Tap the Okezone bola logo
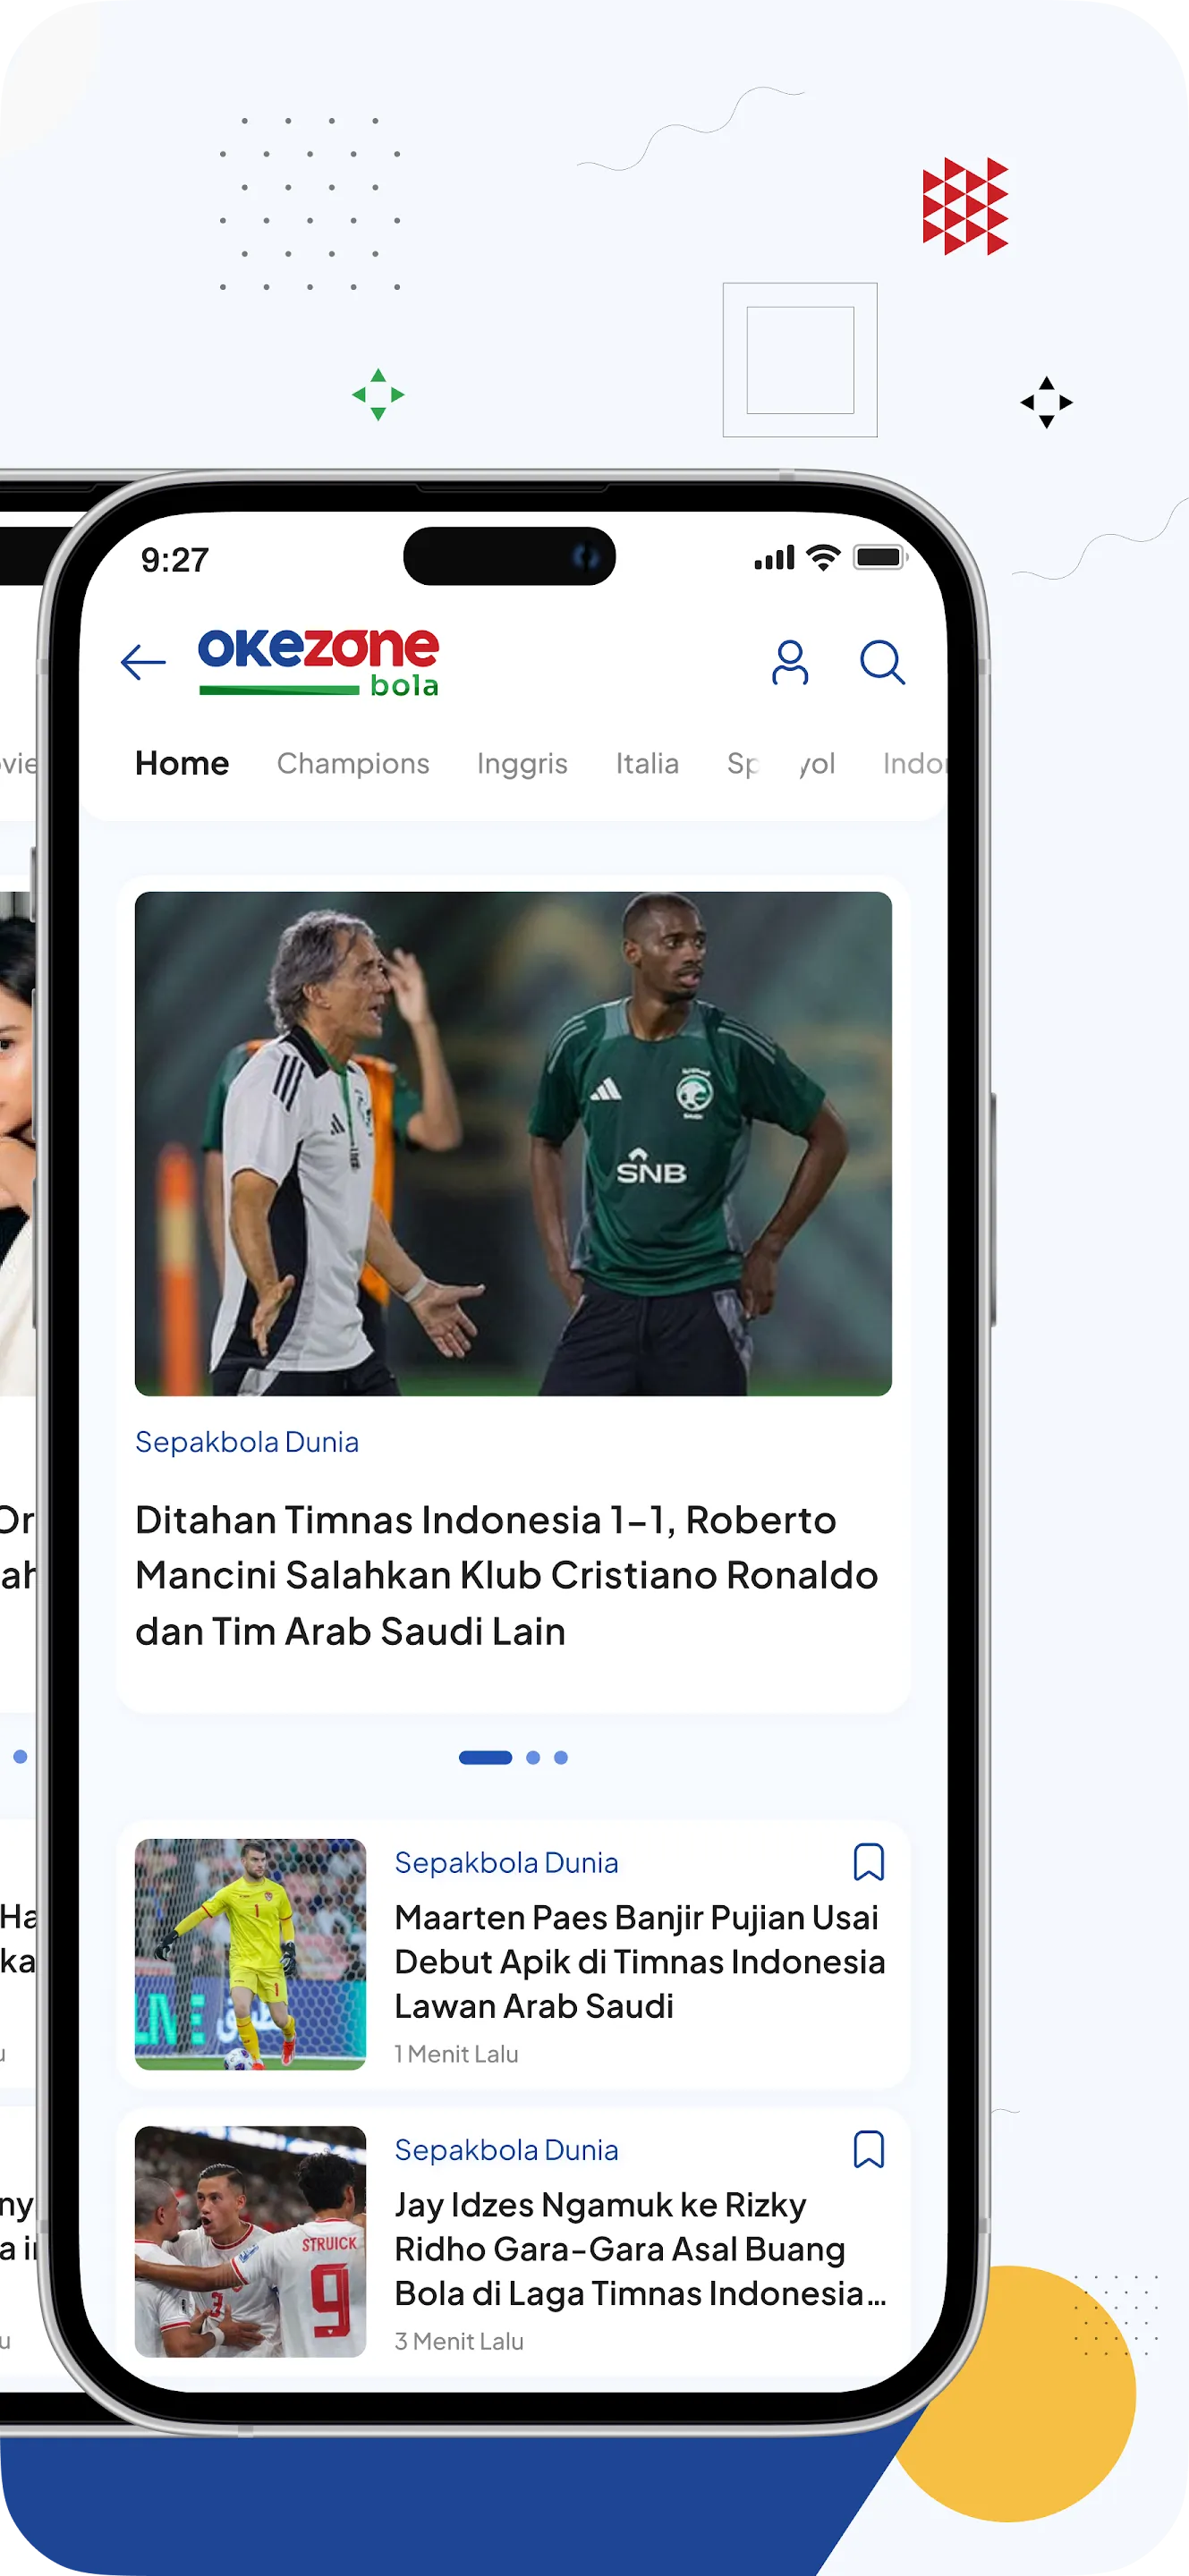 (x=319, y=661)
